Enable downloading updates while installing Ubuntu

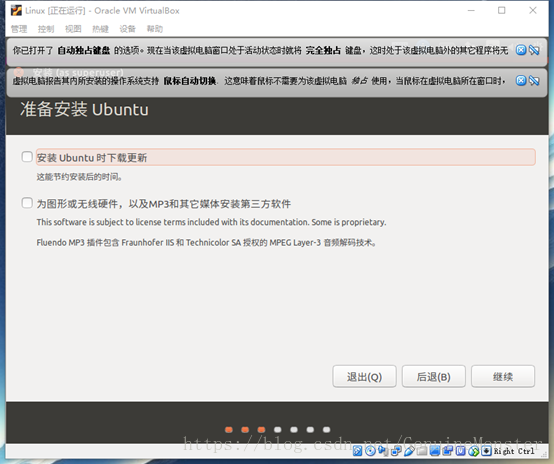tap(27, 157)
